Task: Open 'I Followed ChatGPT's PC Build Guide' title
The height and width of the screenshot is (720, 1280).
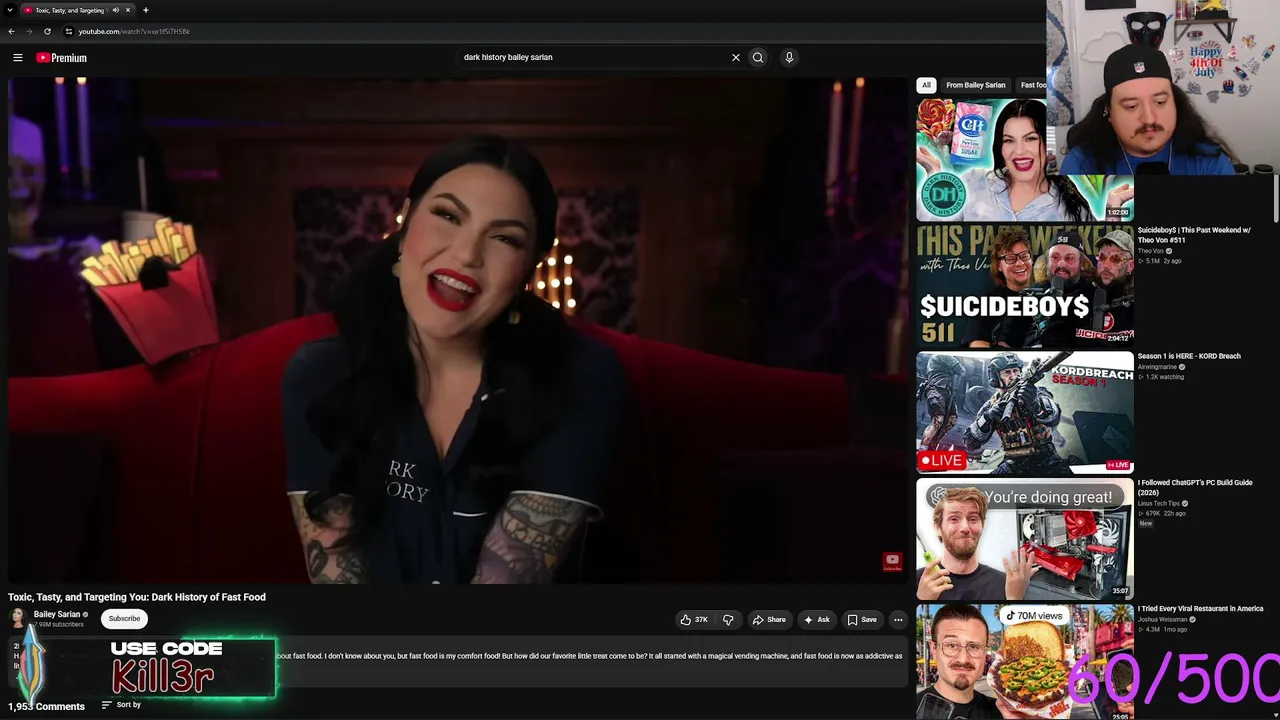Action: click(x=1195, y=487)
